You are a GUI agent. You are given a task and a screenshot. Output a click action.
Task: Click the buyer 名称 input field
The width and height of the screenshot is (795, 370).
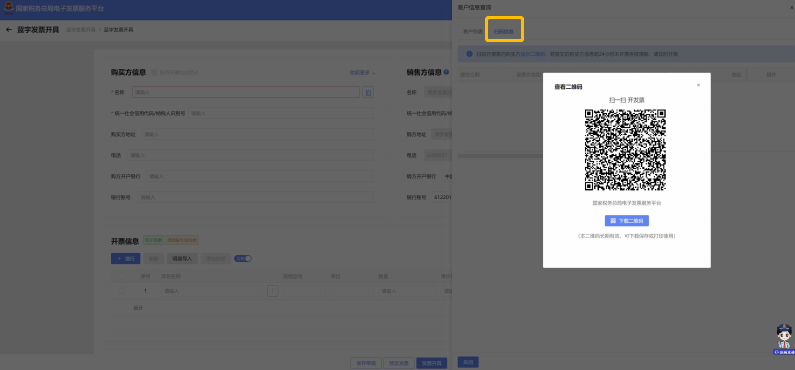(x=246, y=92)
